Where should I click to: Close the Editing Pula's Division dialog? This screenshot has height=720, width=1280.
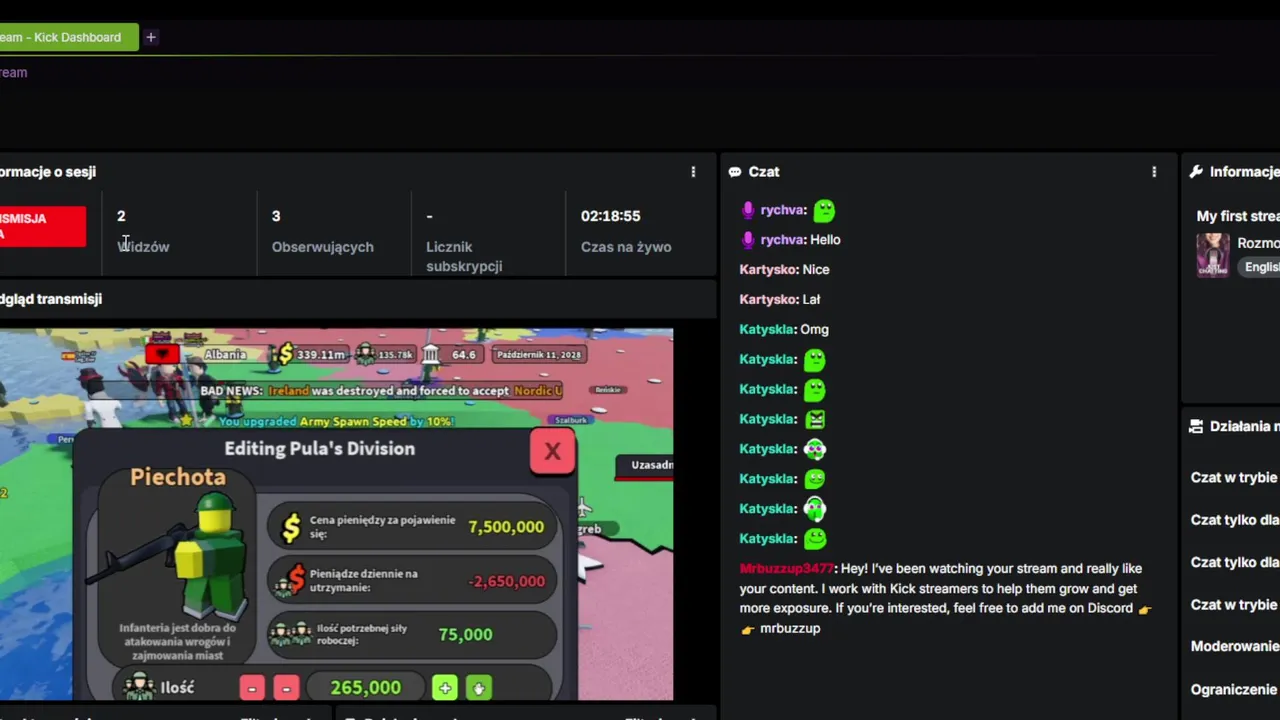552,452
